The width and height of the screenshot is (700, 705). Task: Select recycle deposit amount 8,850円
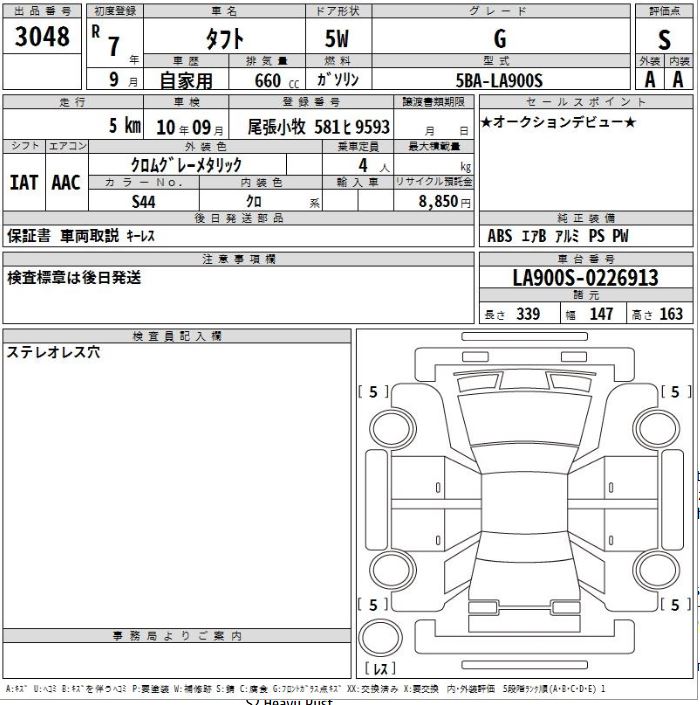(444, 201)
